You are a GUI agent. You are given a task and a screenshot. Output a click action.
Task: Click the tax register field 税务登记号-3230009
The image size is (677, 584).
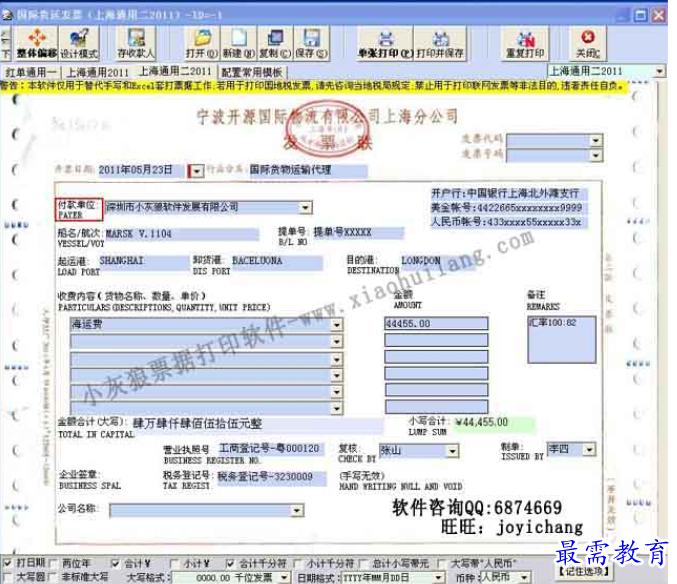point(272,477)
